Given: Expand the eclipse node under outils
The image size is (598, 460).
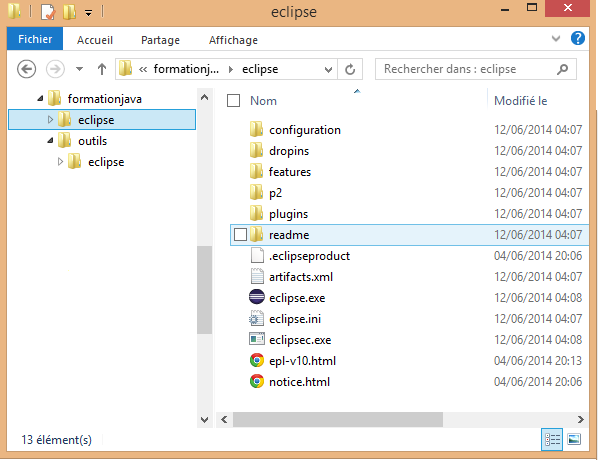Looking at the screenshot, I should click(x=60, y=162).
